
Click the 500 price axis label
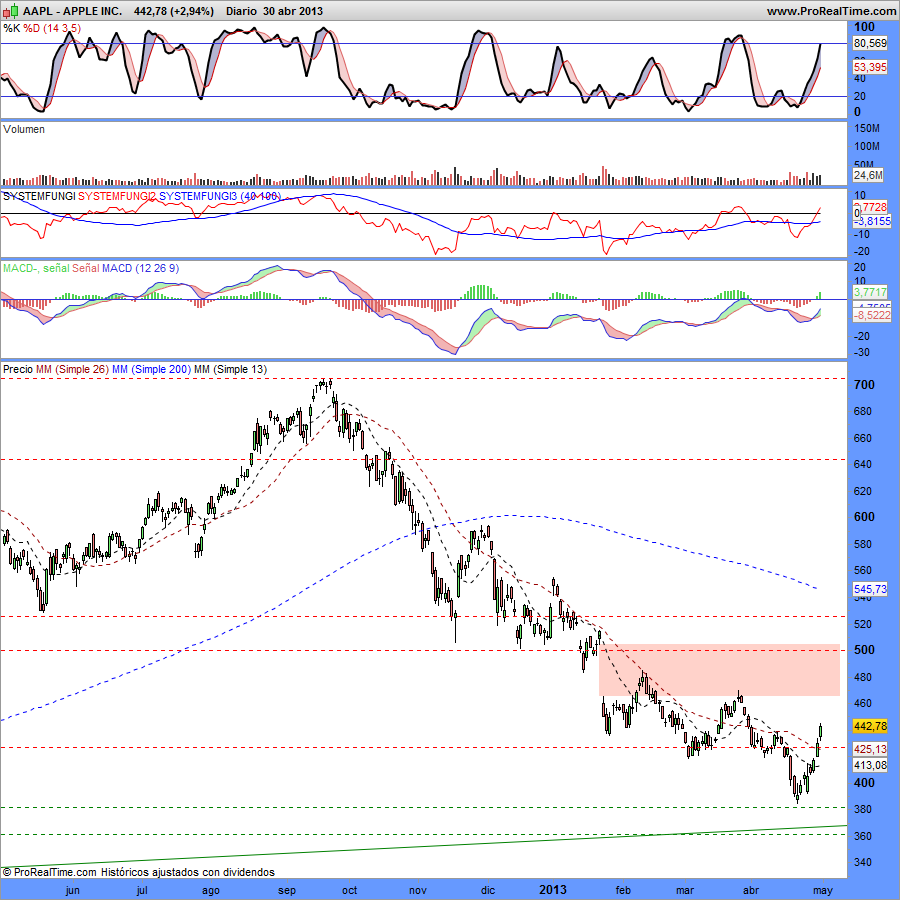click(864, 650)
